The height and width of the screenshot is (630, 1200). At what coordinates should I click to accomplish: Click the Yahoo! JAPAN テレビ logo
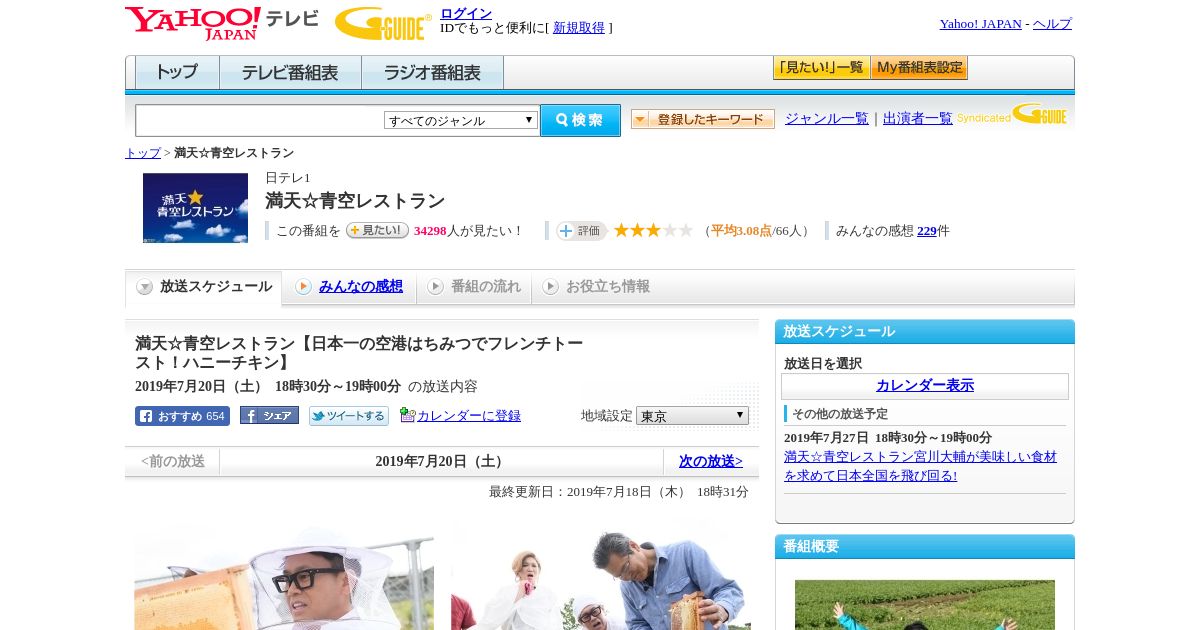click(222, 23)
